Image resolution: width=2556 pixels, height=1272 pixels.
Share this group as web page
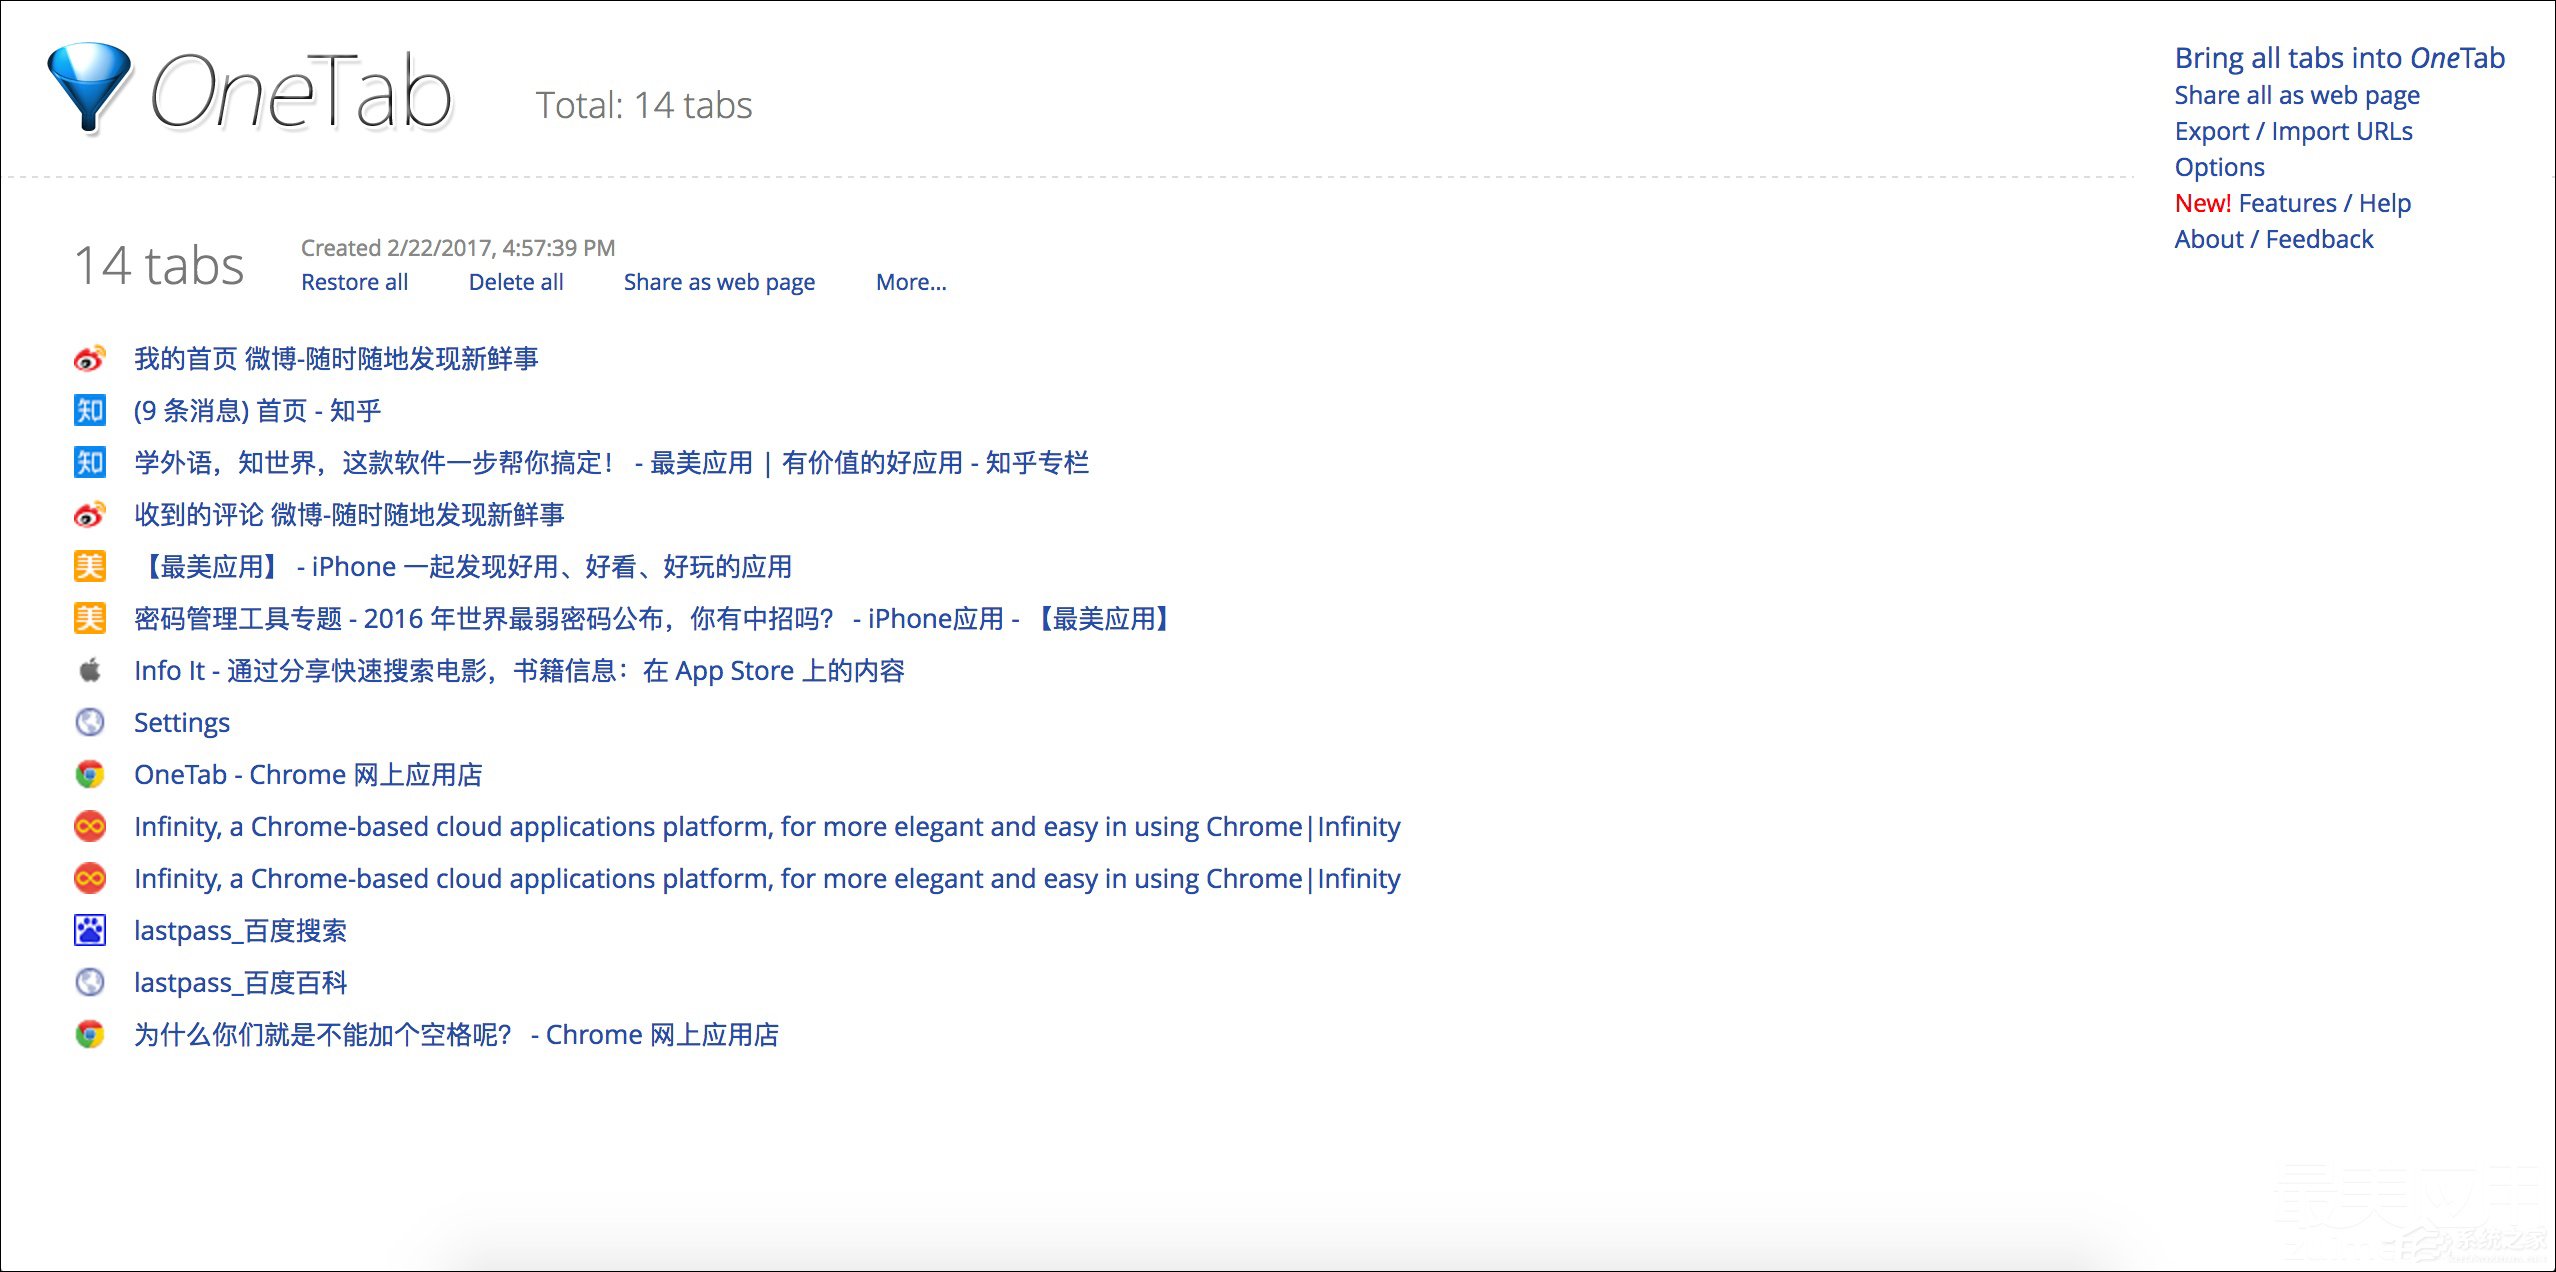click(719, 283)
